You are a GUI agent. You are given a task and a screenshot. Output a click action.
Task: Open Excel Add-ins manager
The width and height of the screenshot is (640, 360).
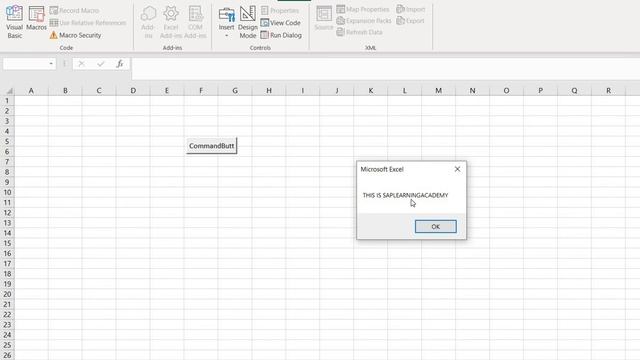click(171, 22)
